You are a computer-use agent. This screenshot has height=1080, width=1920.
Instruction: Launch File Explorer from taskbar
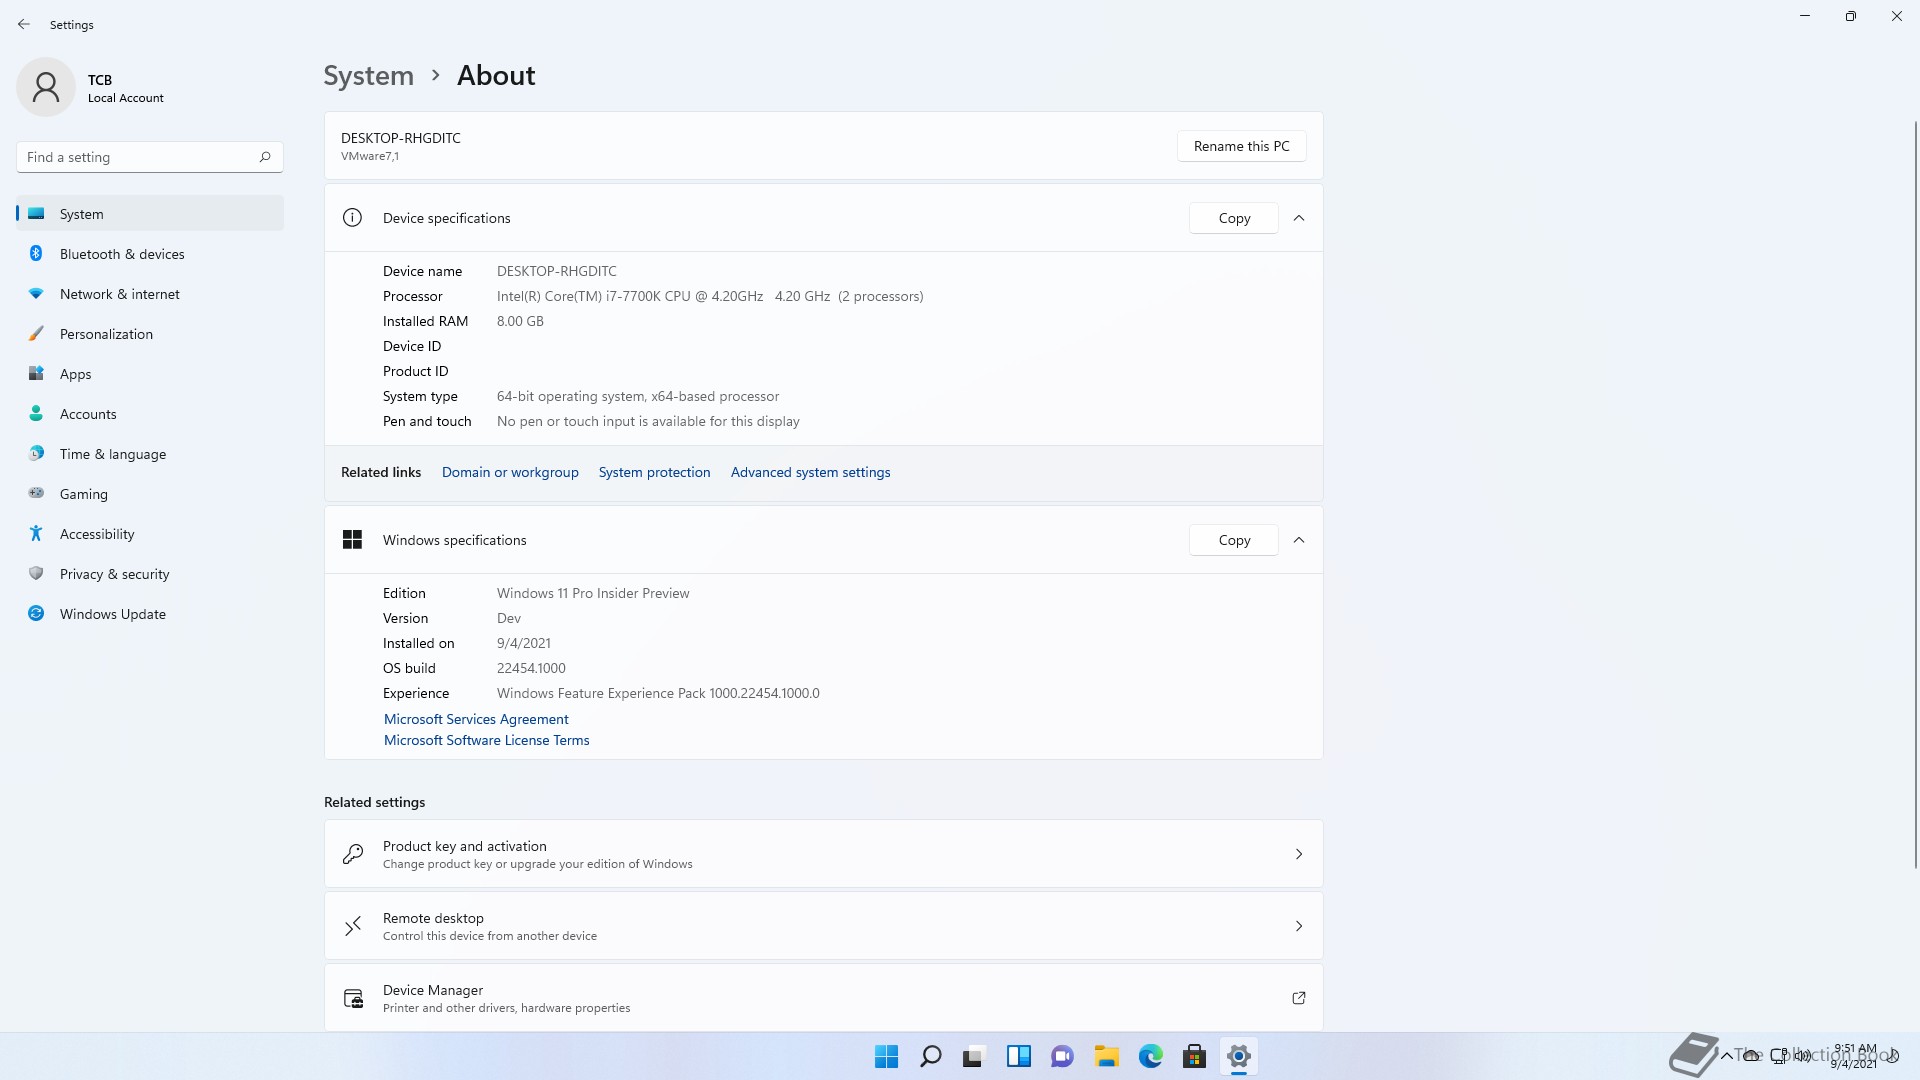click(1106, 1056)
